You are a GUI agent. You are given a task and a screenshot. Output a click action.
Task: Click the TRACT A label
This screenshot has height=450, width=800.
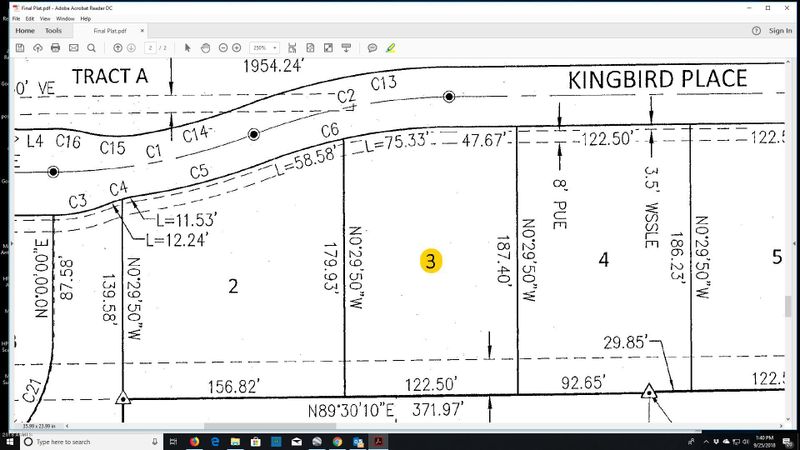[x=110, y=77]
